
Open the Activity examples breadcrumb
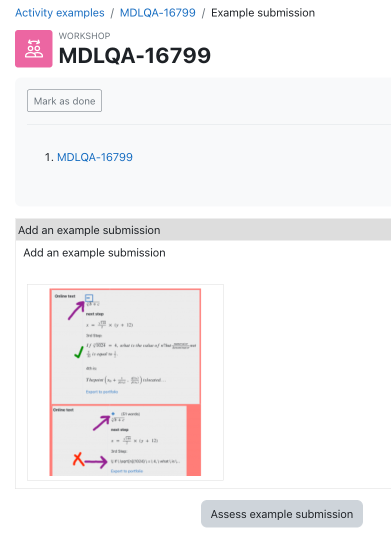[60, 13]
